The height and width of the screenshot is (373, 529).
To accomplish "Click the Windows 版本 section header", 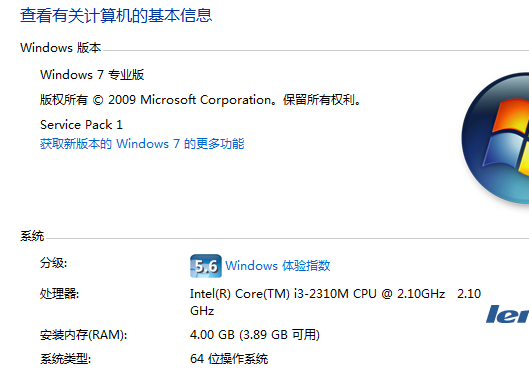I will [x=61, y=48].
